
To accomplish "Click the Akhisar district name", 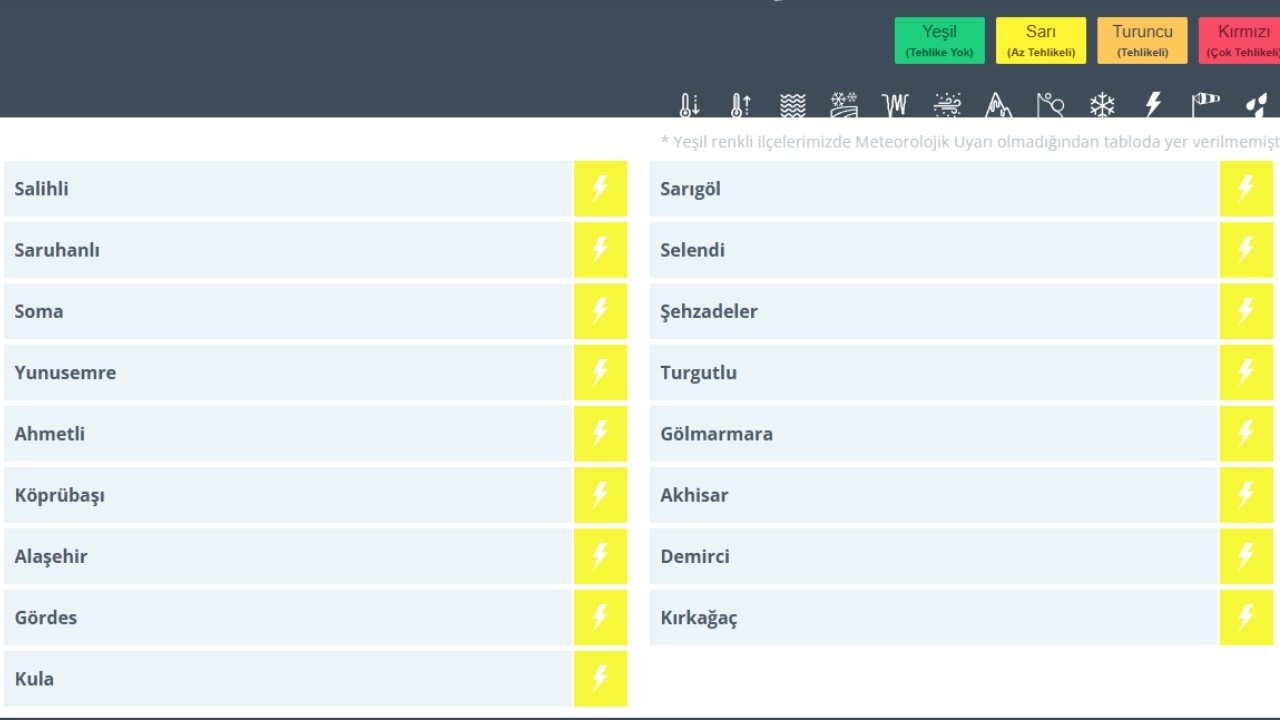I will click(x=694, y=495).
